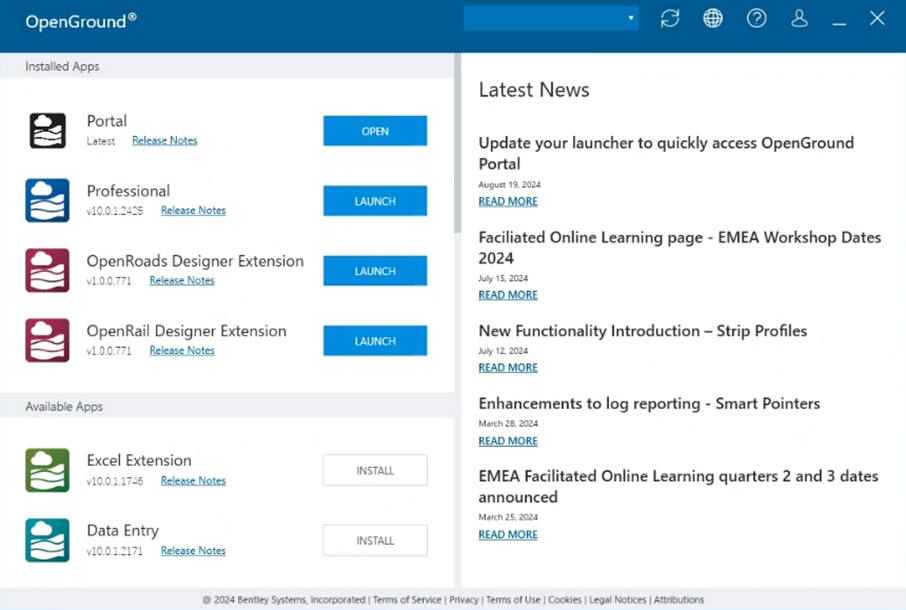Click the OpenGround logo title
Screen dimensions: 906x610
click(x=81, y=21)
